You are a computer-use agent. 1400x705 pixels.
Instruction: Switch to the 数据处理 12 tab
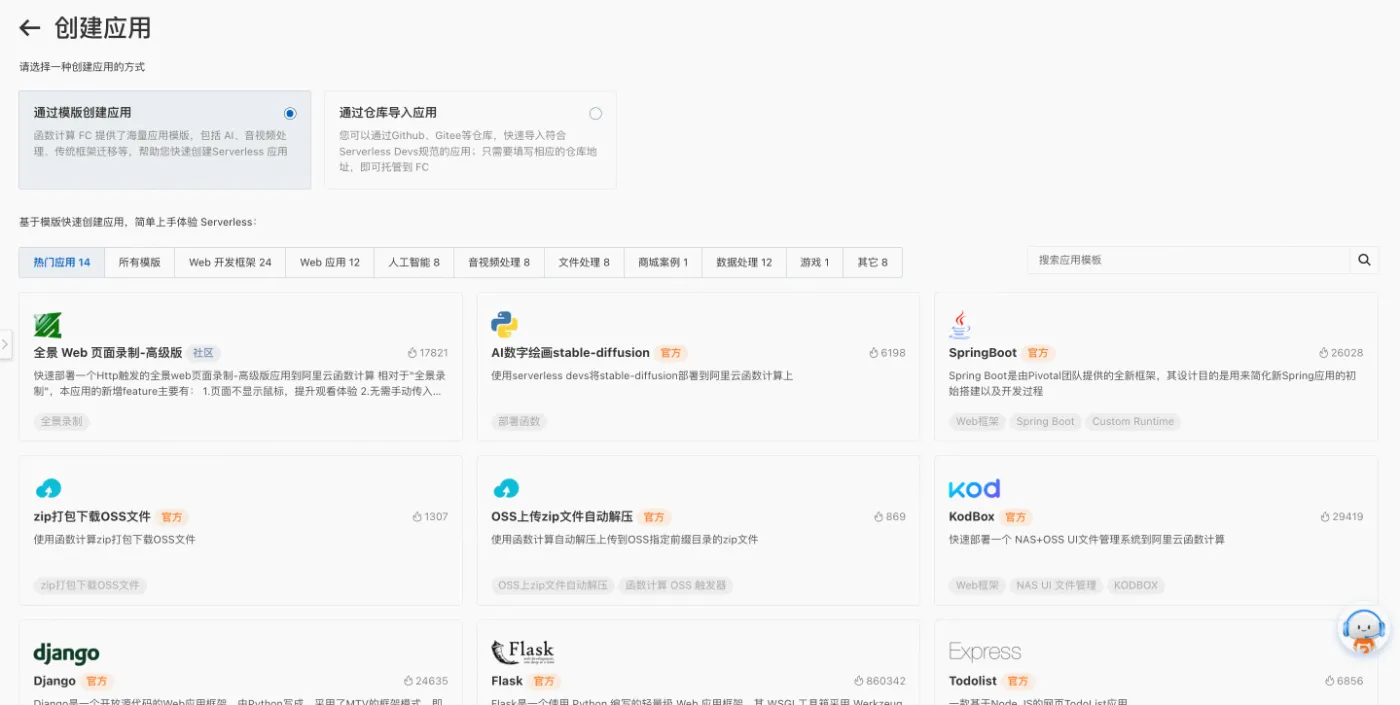(744, 263)
